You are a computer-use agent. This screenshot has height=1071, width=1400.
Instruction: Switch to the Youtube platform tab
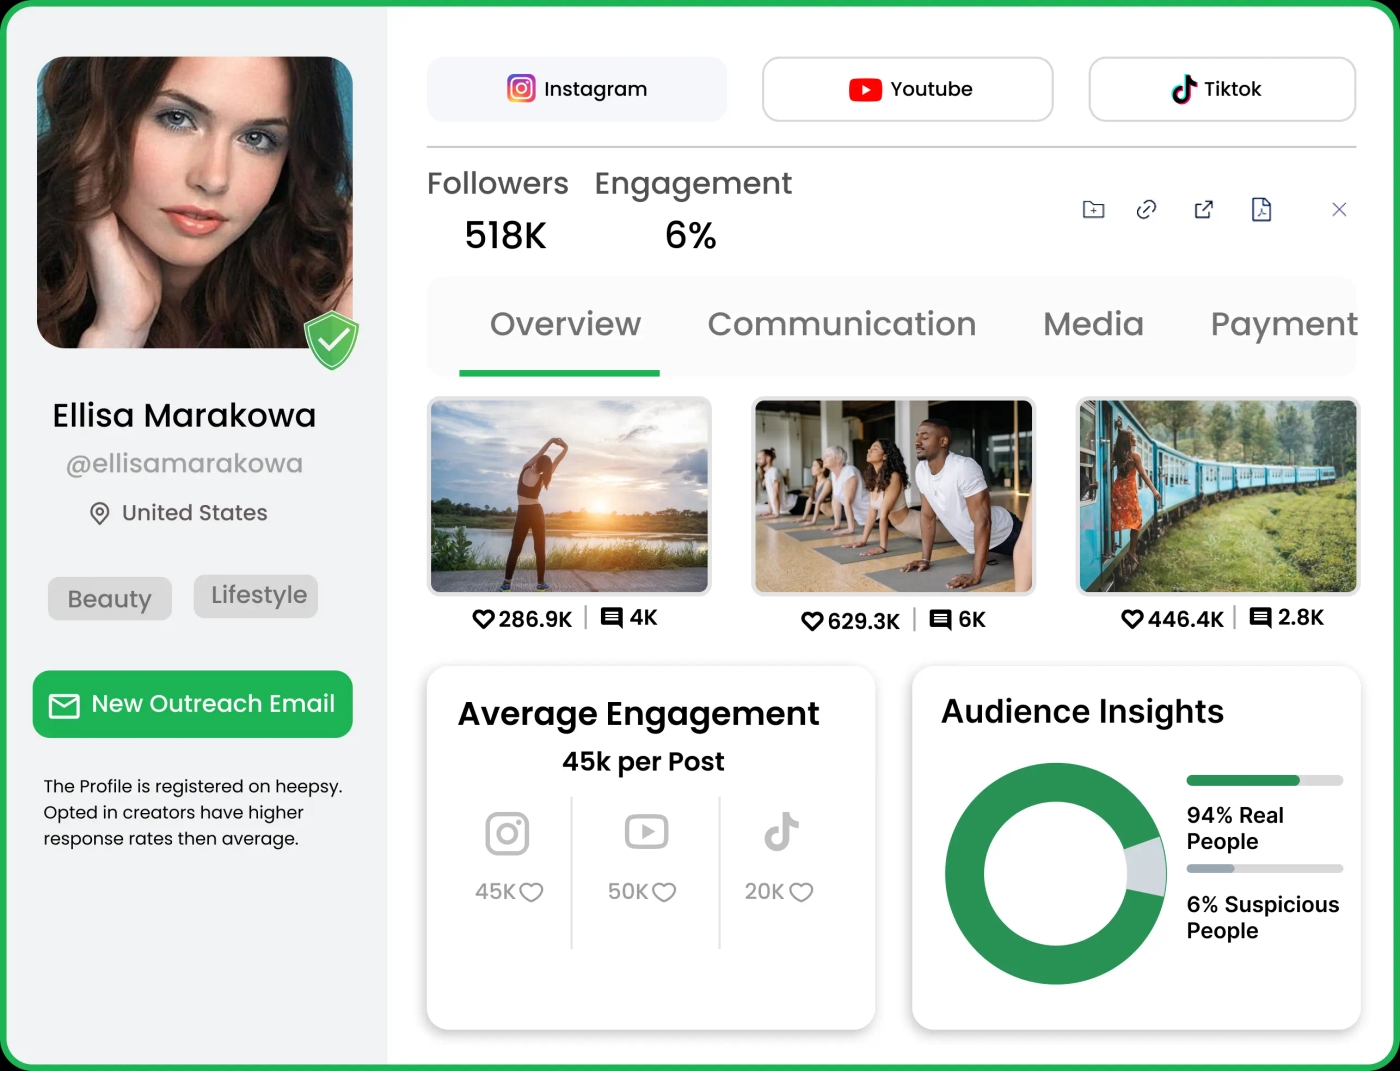[x=907, y=89]
